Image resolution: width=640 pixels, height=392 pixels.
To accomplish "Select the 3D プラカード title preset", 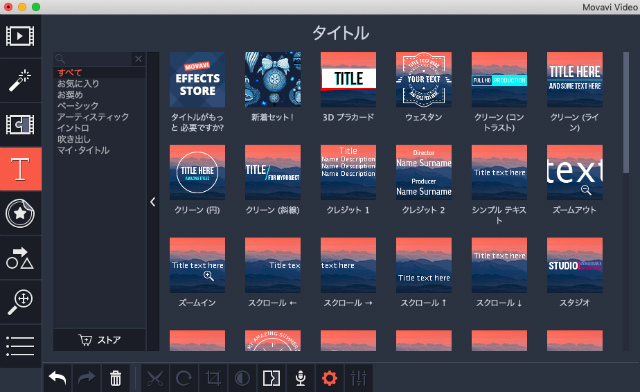I will [348, 80].
